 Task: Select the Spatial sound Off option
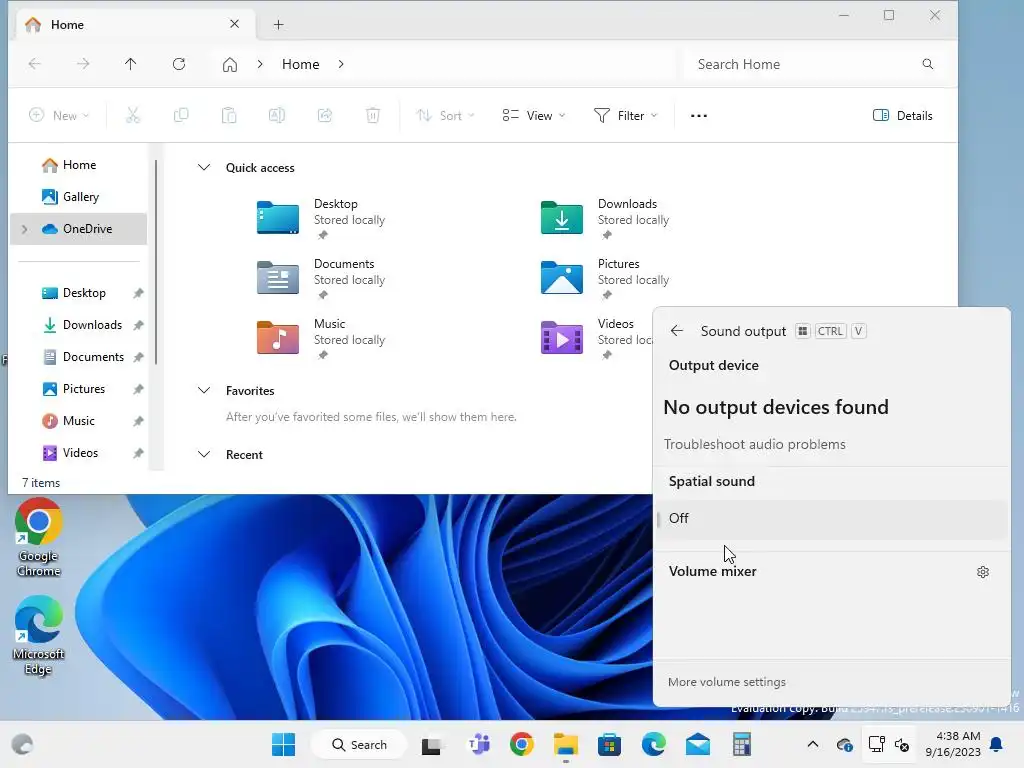point(831,519)
